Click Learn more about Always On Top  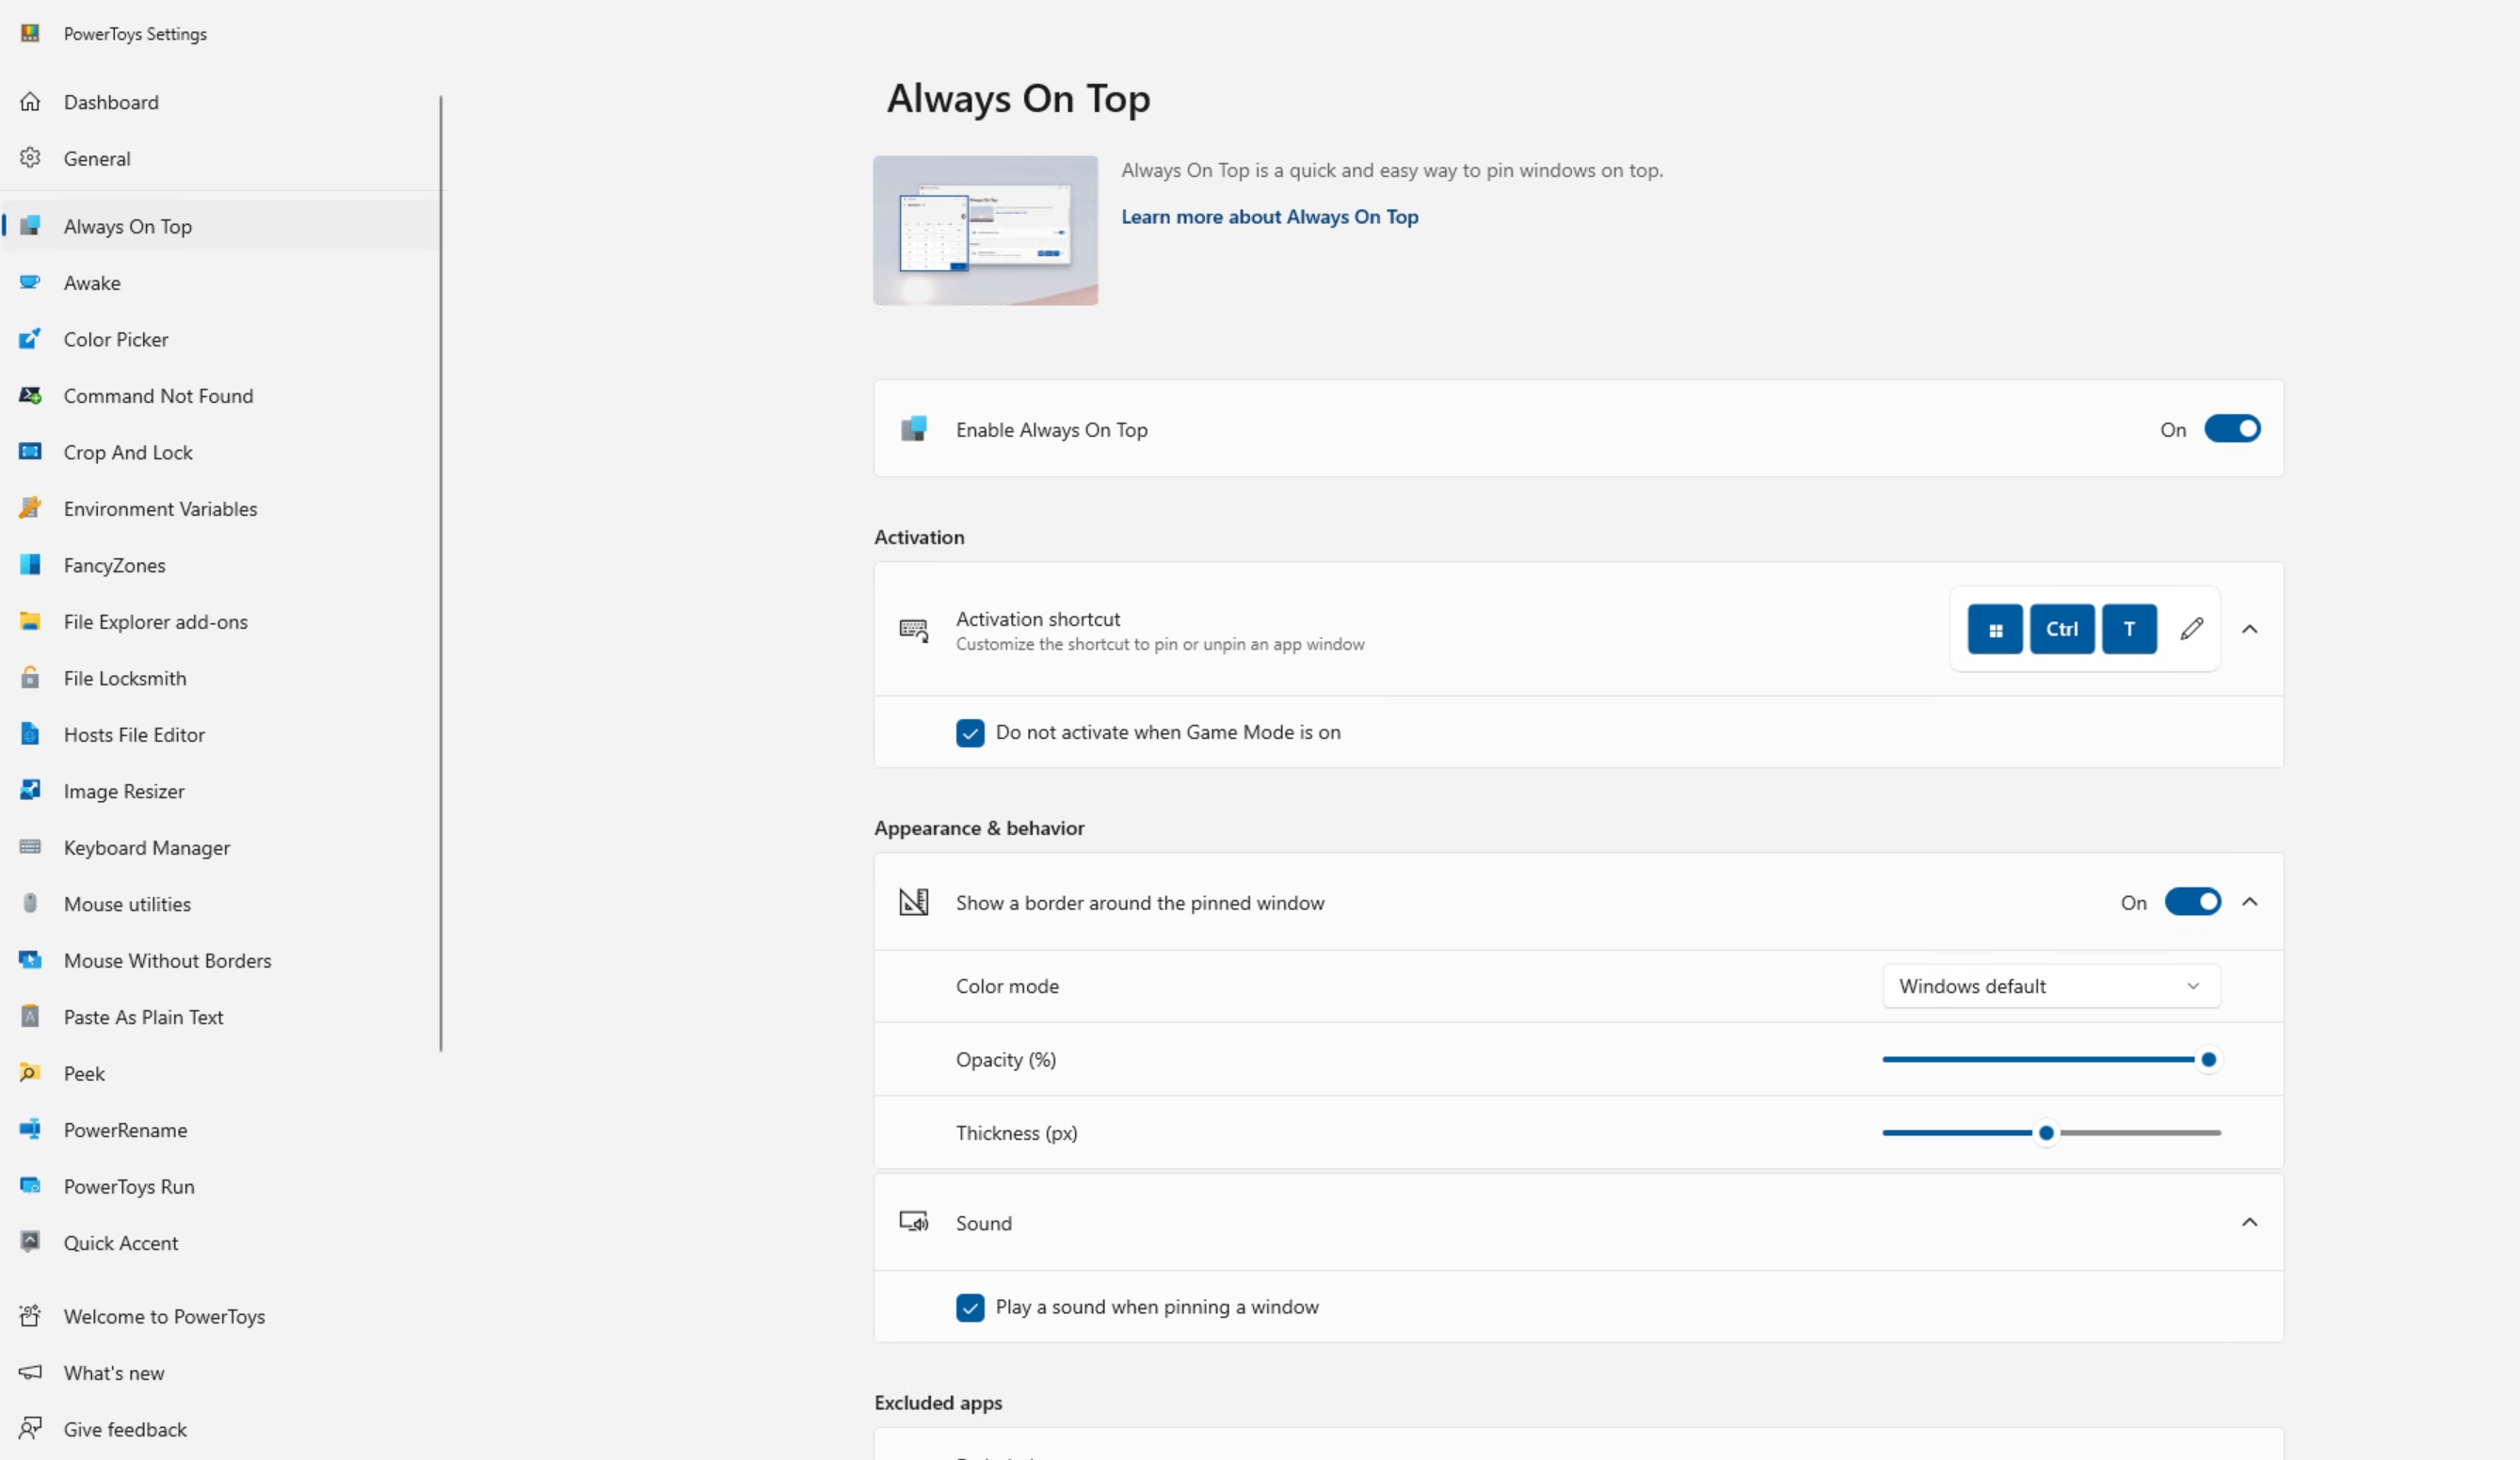[x=1269, y=216]
